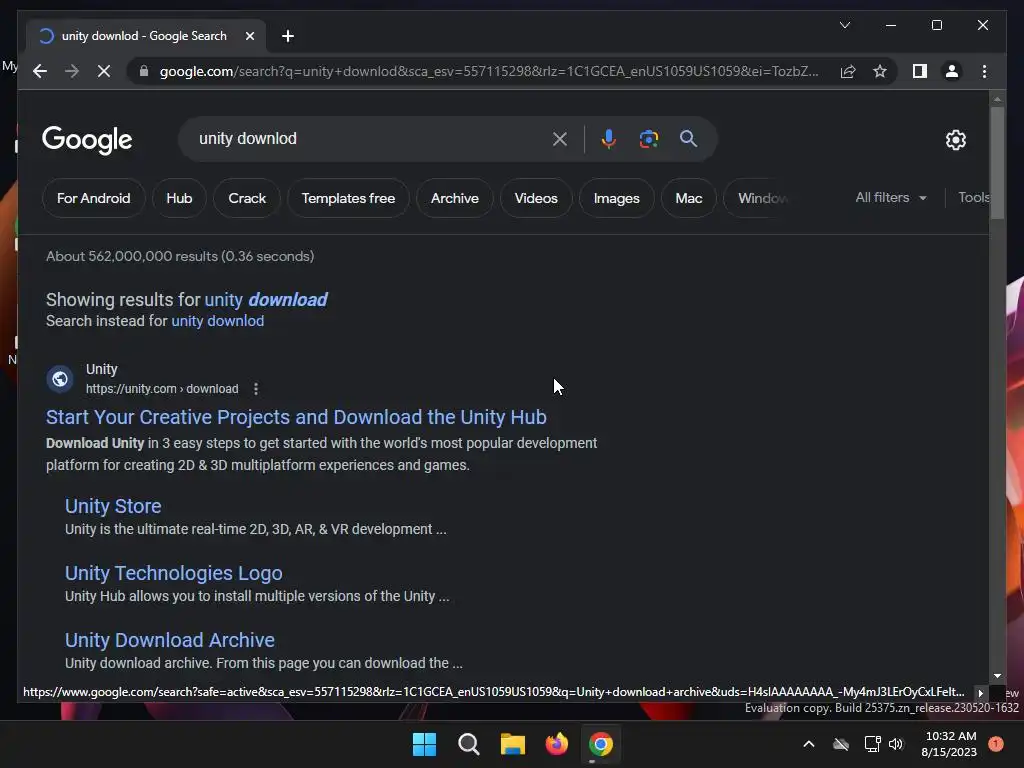Viewport: 1024px width, 768px height.
Task: Show hidden system tray icons
Action: (808, 744)
